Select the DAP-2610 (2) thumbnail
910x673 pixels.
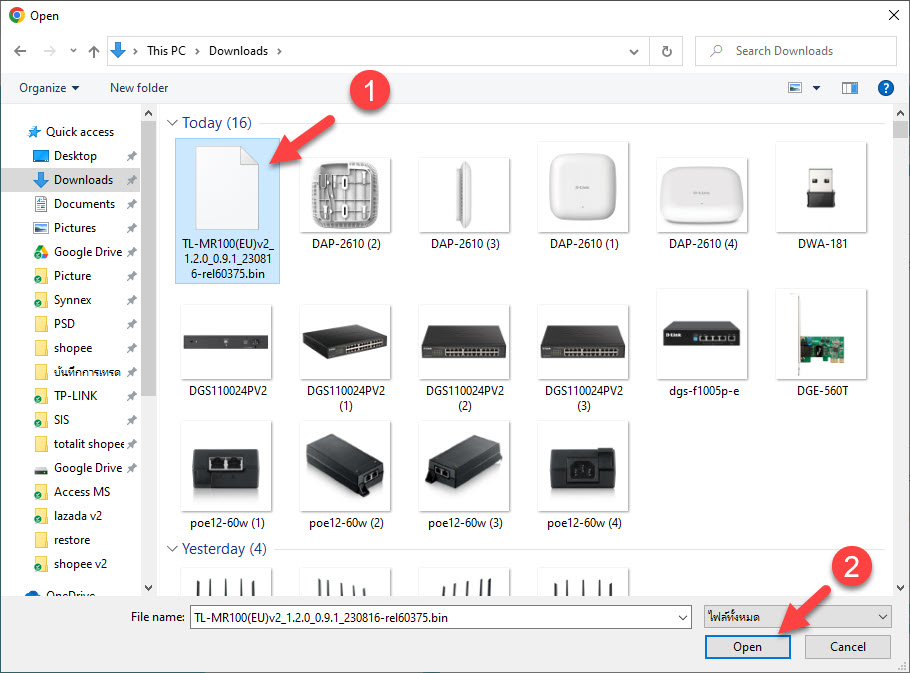(x=346, y=194)
